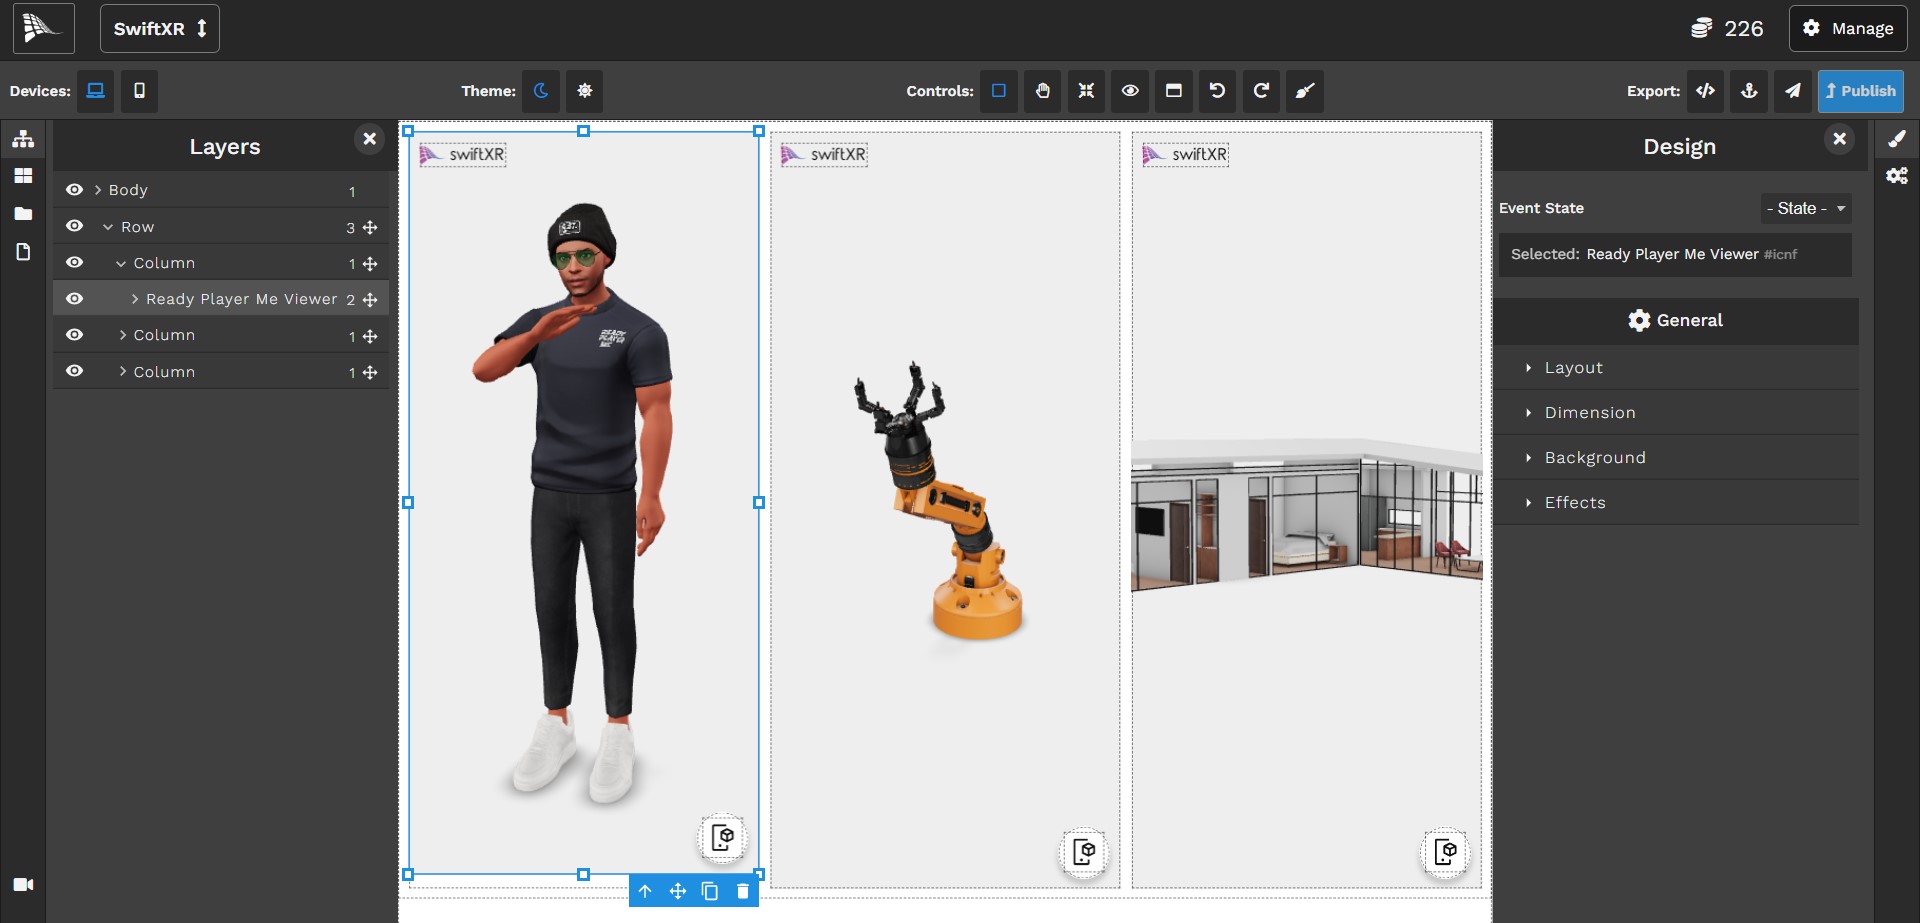Viewport: 1920px width, 923px height.
Task: Switch to dark theme using moon icon
Action: click(x=541, y=91)
